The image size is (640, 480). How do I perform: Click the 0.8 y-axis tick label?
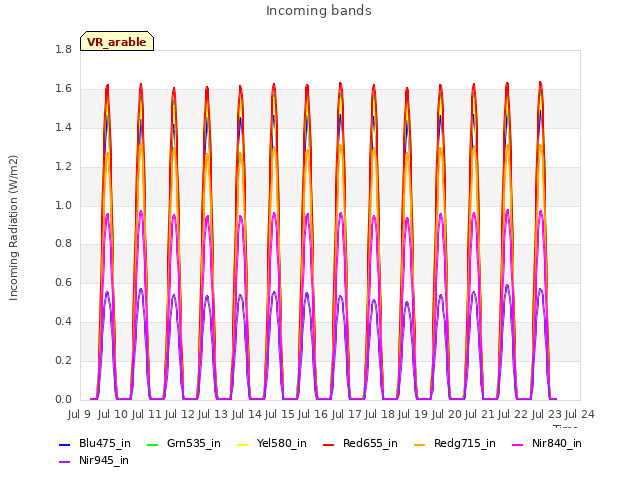coord(63,244)
